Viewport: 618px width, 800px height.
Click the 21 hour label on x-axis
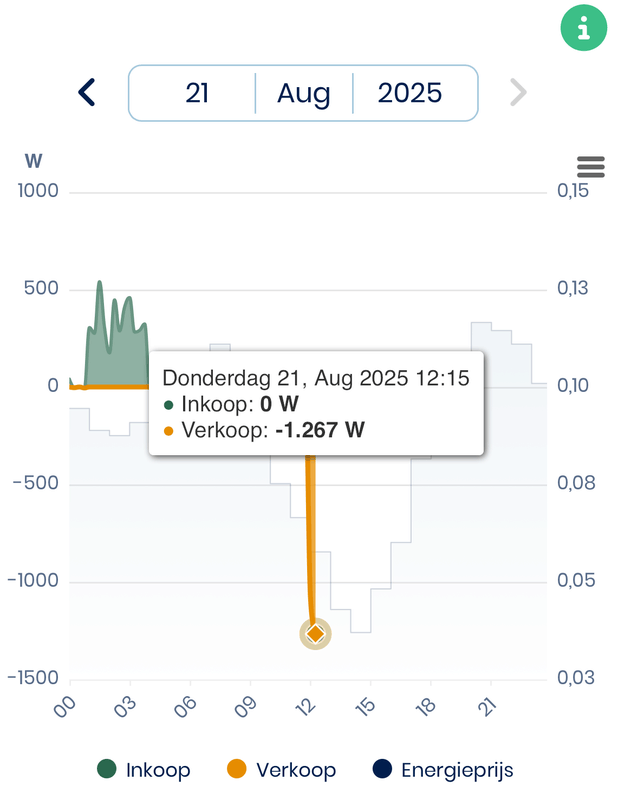[487, 706]
